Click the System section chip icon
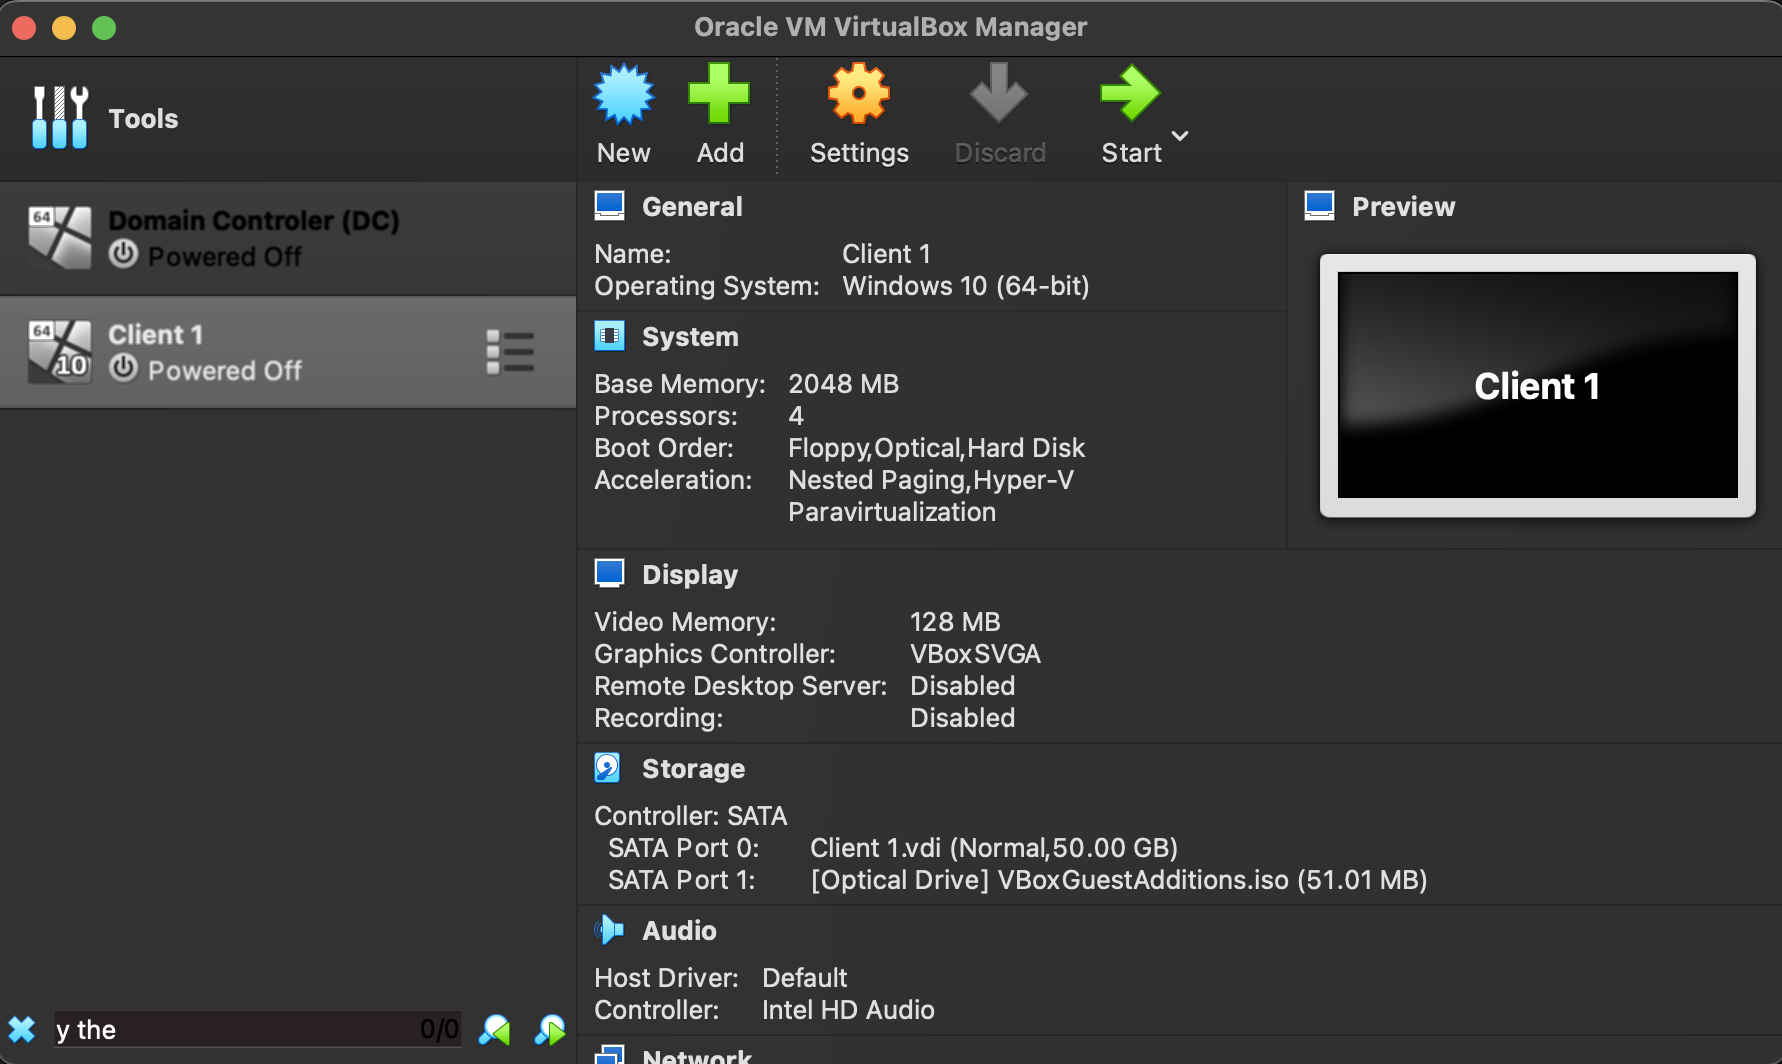This screenshot has height=1064, width=1782. point(609,336)
